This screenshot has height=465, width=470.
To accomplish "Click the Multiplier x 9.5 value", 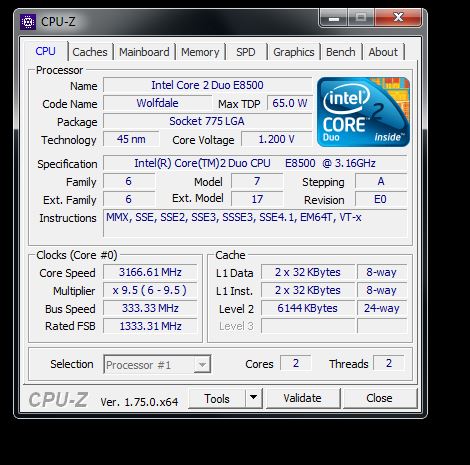I will [x=150, y=290].
